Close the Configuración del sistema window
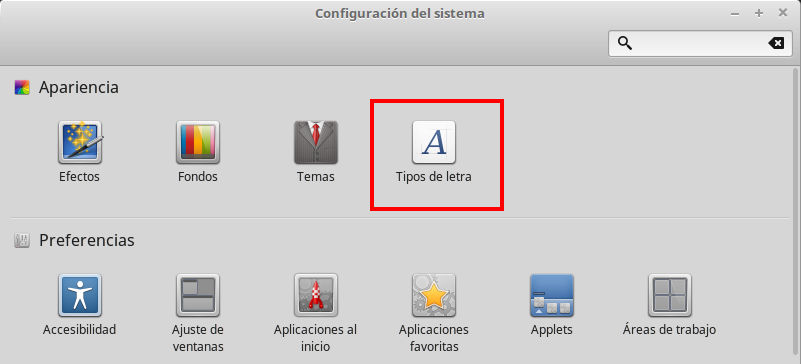 coord(783,13)
